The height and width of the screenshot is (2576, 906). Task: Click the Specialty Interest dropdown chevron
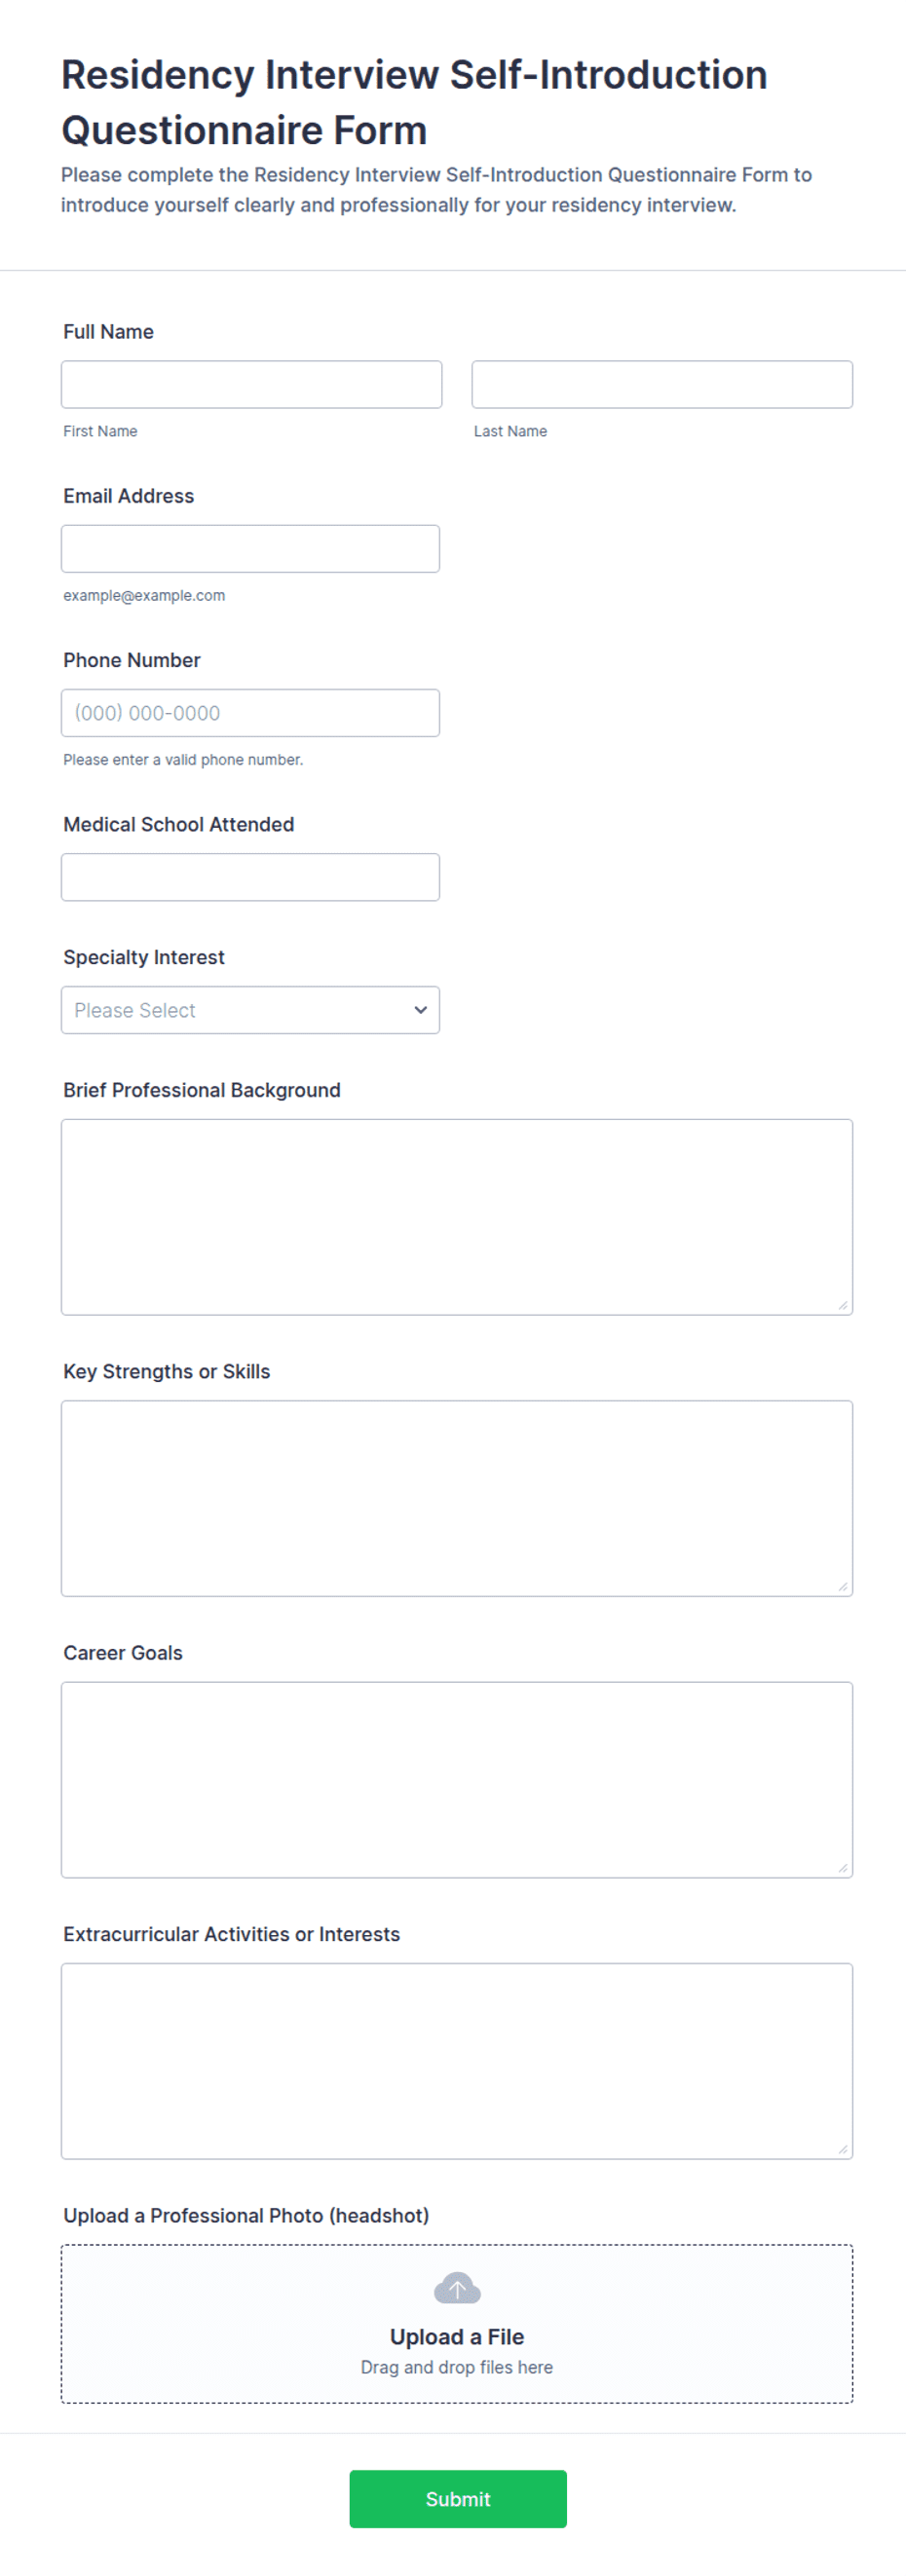(420, 1010)
